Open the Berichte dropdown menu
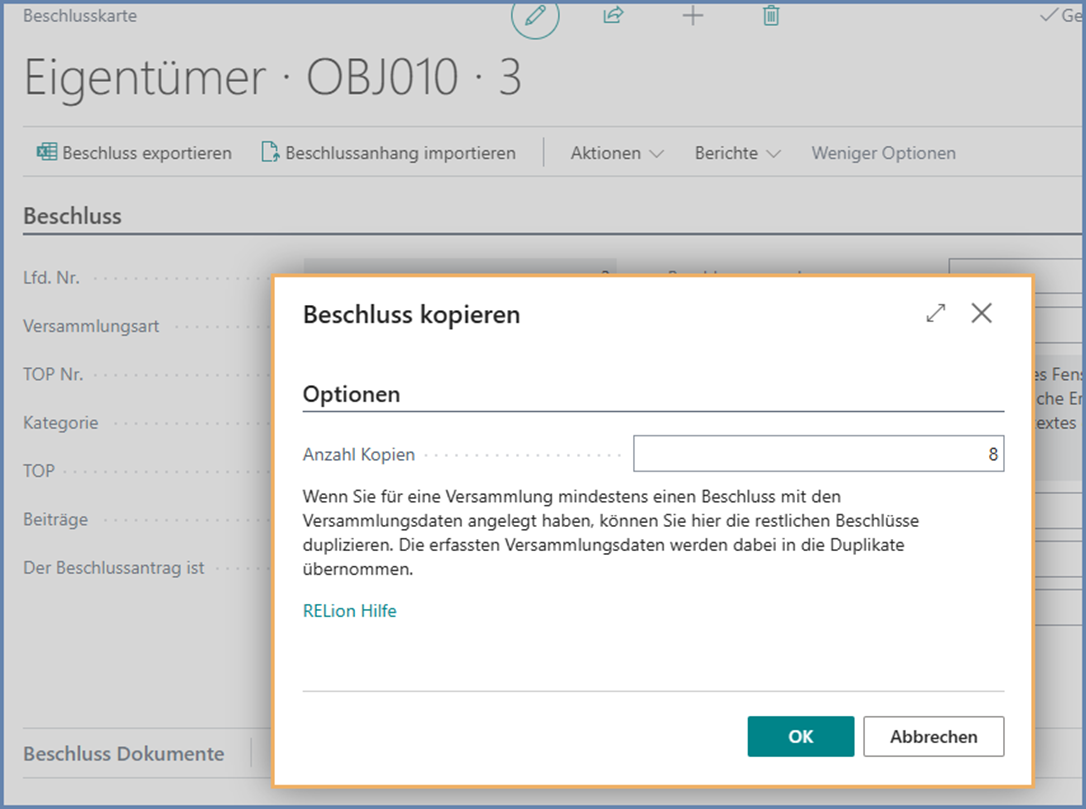Viewport: 1086px width, 809px height. click(737, 153)
